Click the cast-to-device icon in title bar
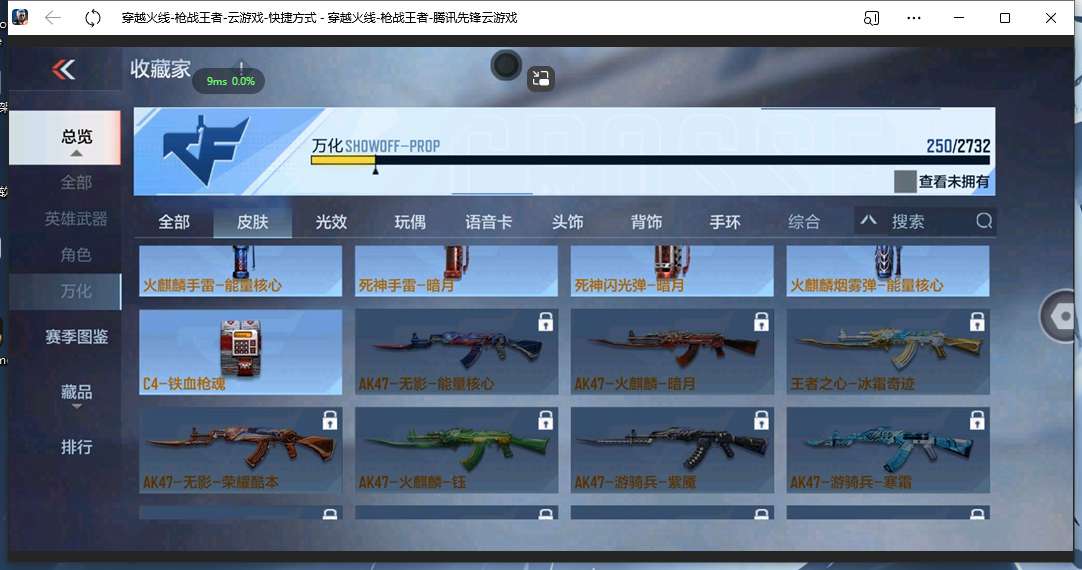The width and height of the screenshot is (1082, 570). point(872,18)
